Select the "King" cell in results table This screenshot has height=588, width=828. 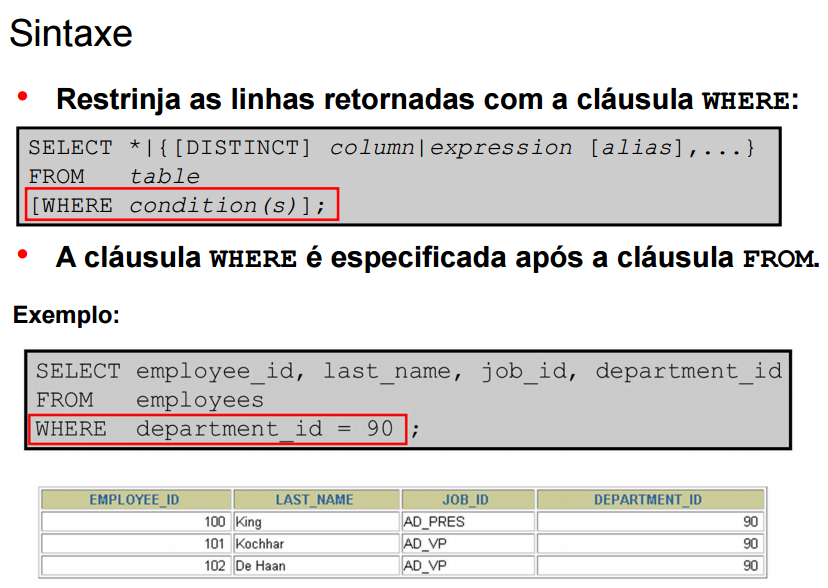[315, 522]
